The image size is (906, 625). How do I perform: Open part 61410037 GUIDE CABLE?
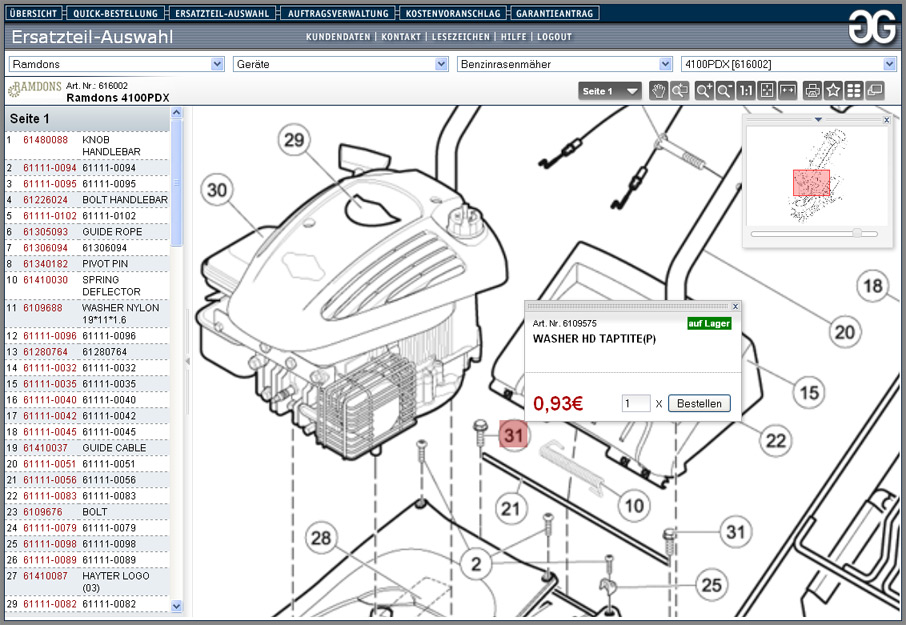tap(88, 448)
